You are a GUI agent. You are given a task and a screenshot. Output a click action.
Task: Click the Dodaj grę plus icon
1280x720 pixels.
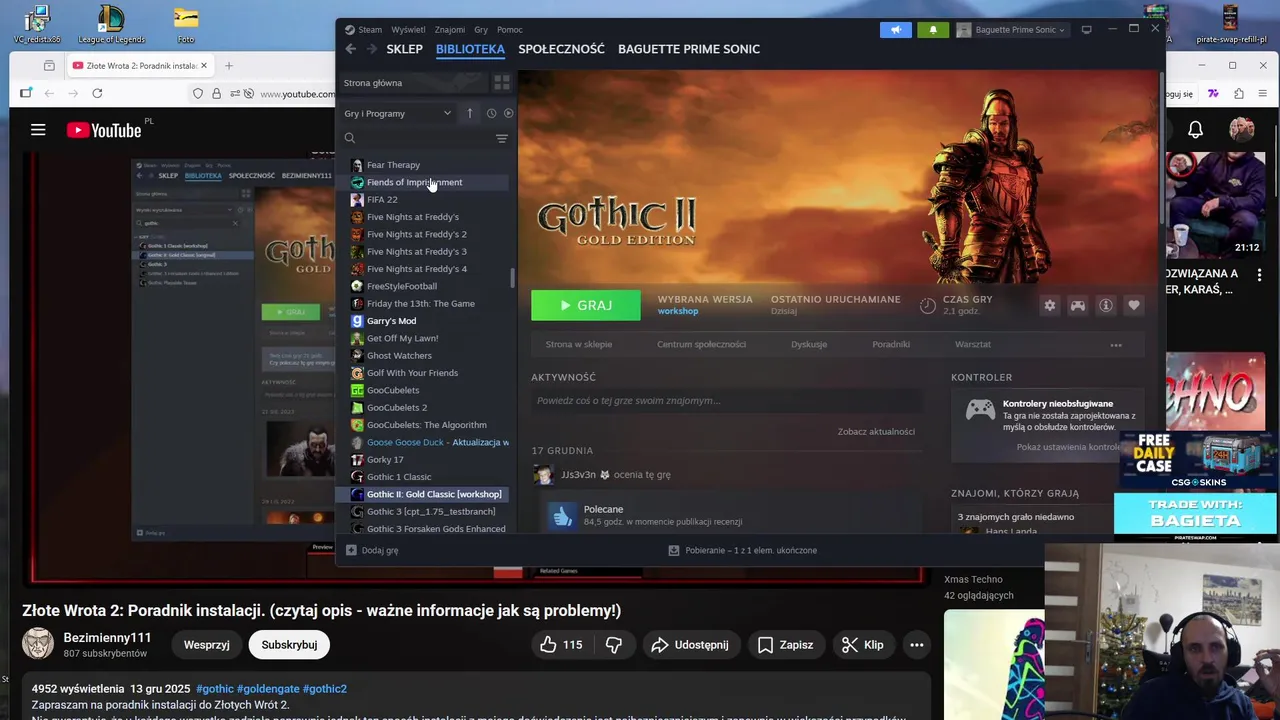[x=351, y=550]
